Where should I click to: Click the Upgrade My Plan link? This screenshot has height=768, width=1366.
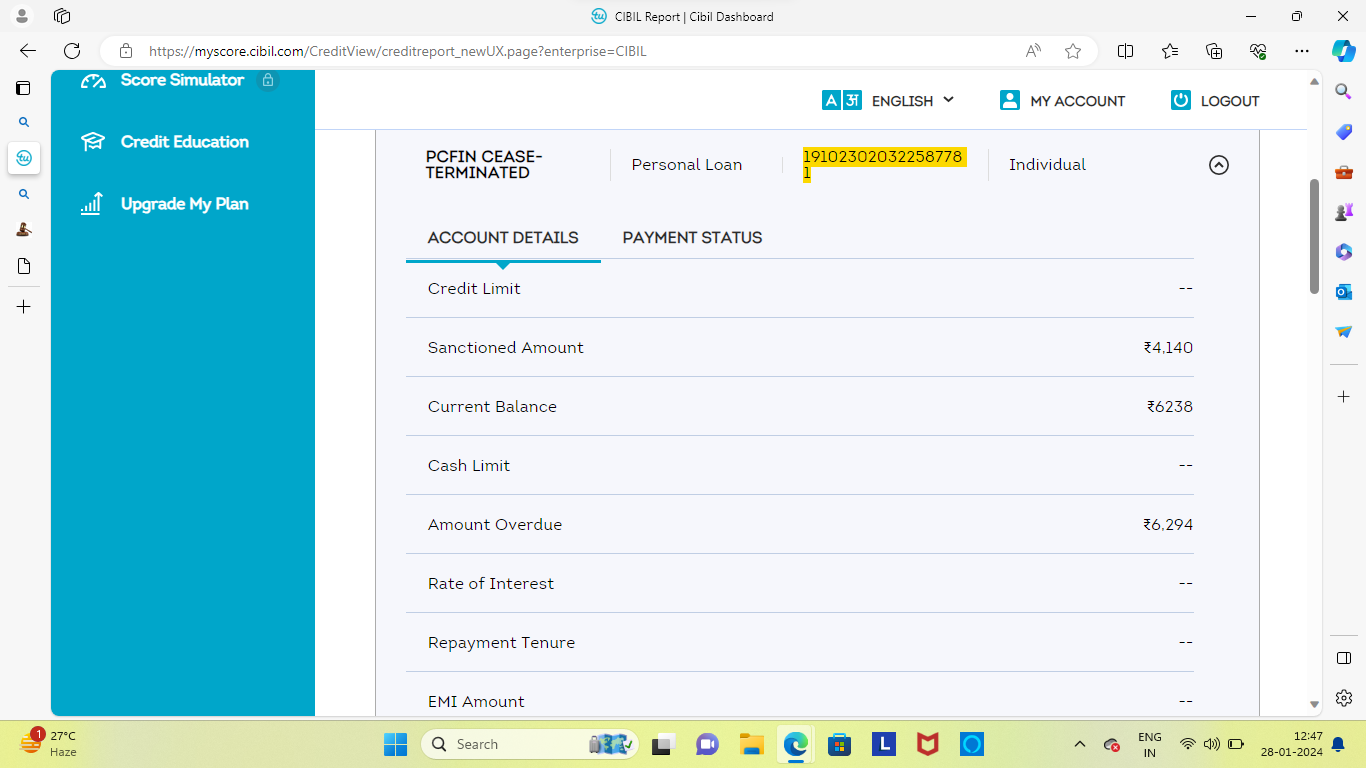pos(184,204)
